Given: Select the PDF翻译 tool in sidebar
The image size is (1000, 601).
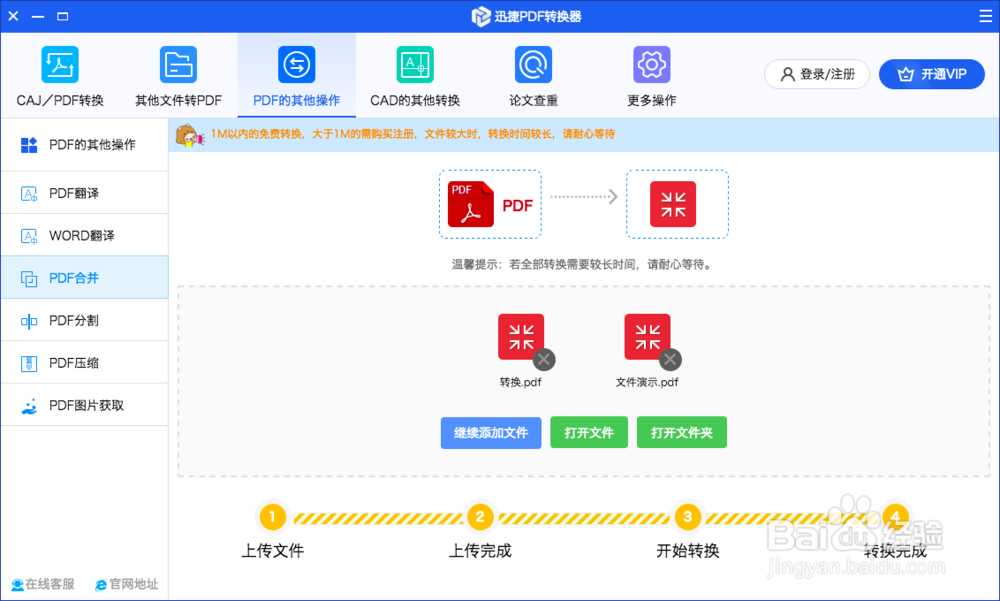Looking at the screenshot, I should click(60, 192).
